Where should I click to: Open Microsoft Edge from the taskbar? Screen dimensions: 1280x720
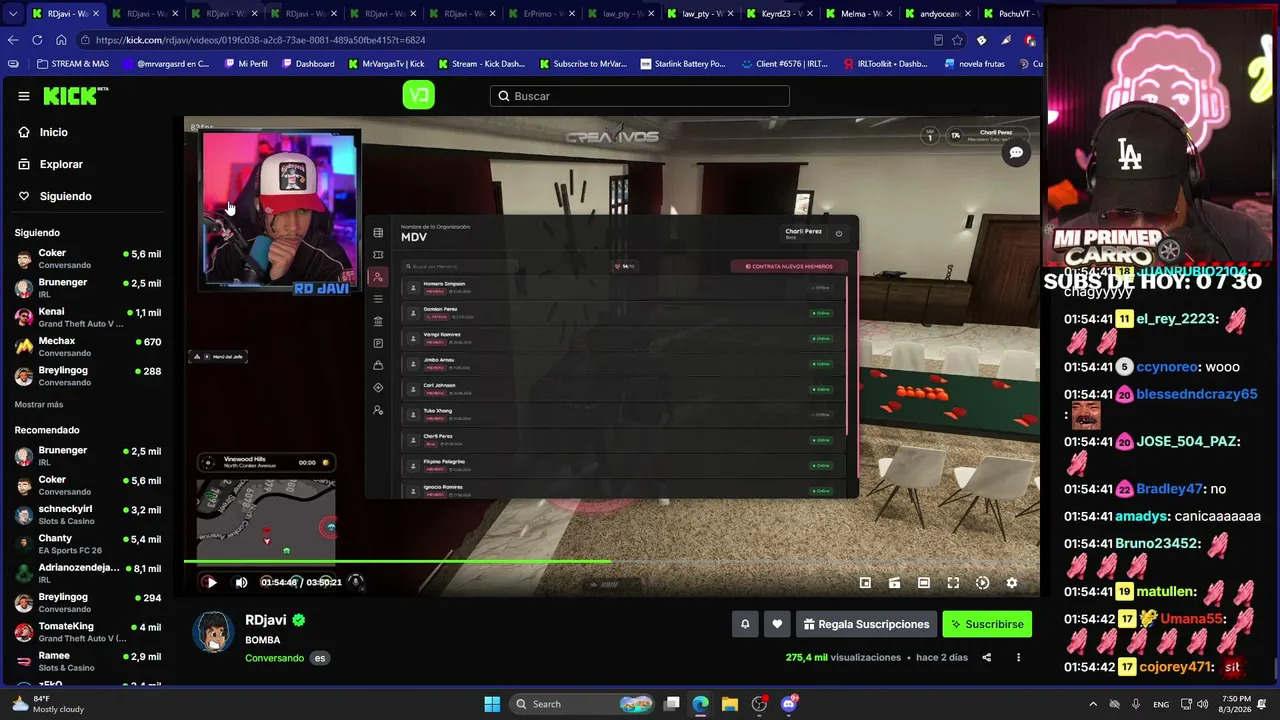pos(701,704)
